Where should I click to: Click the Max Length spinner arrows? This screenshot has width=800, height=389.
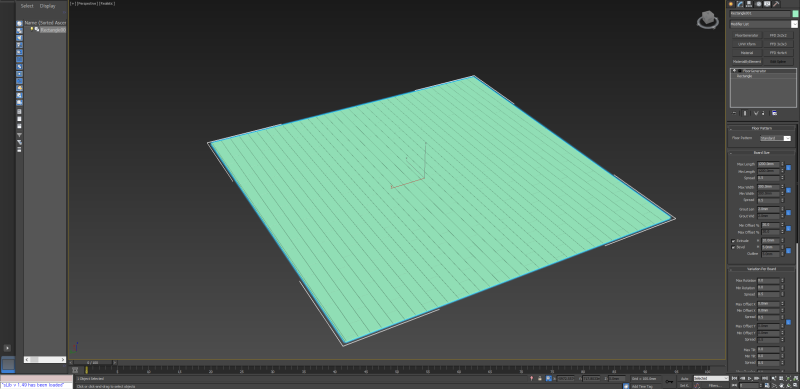tap(782, 164)
